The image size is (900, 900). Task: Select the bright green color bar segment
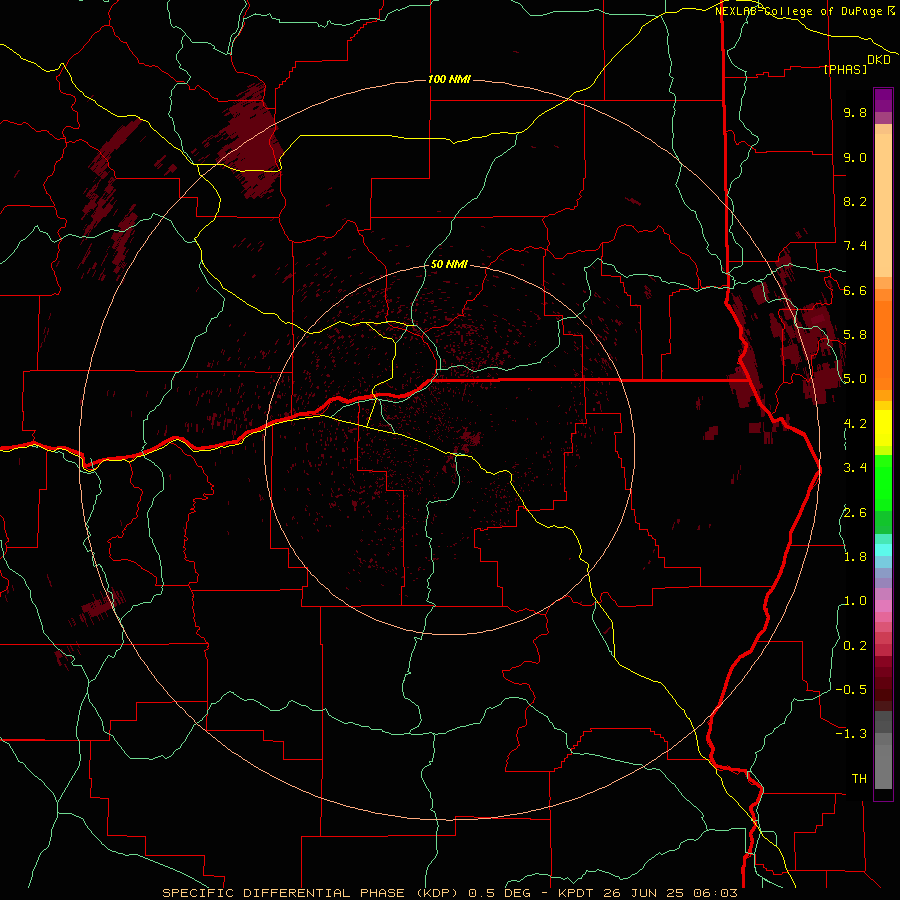pyautogui.click(x=883, y=482)
